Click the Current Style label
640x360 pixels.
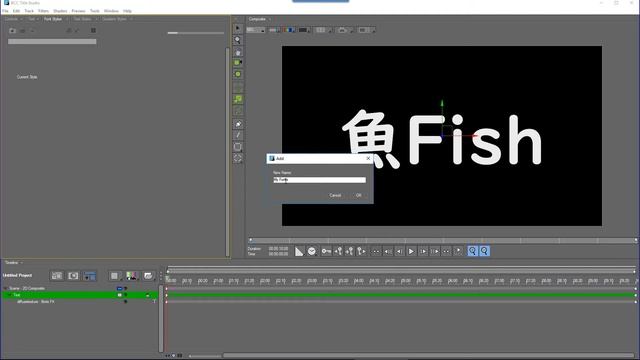coord(27,77)
